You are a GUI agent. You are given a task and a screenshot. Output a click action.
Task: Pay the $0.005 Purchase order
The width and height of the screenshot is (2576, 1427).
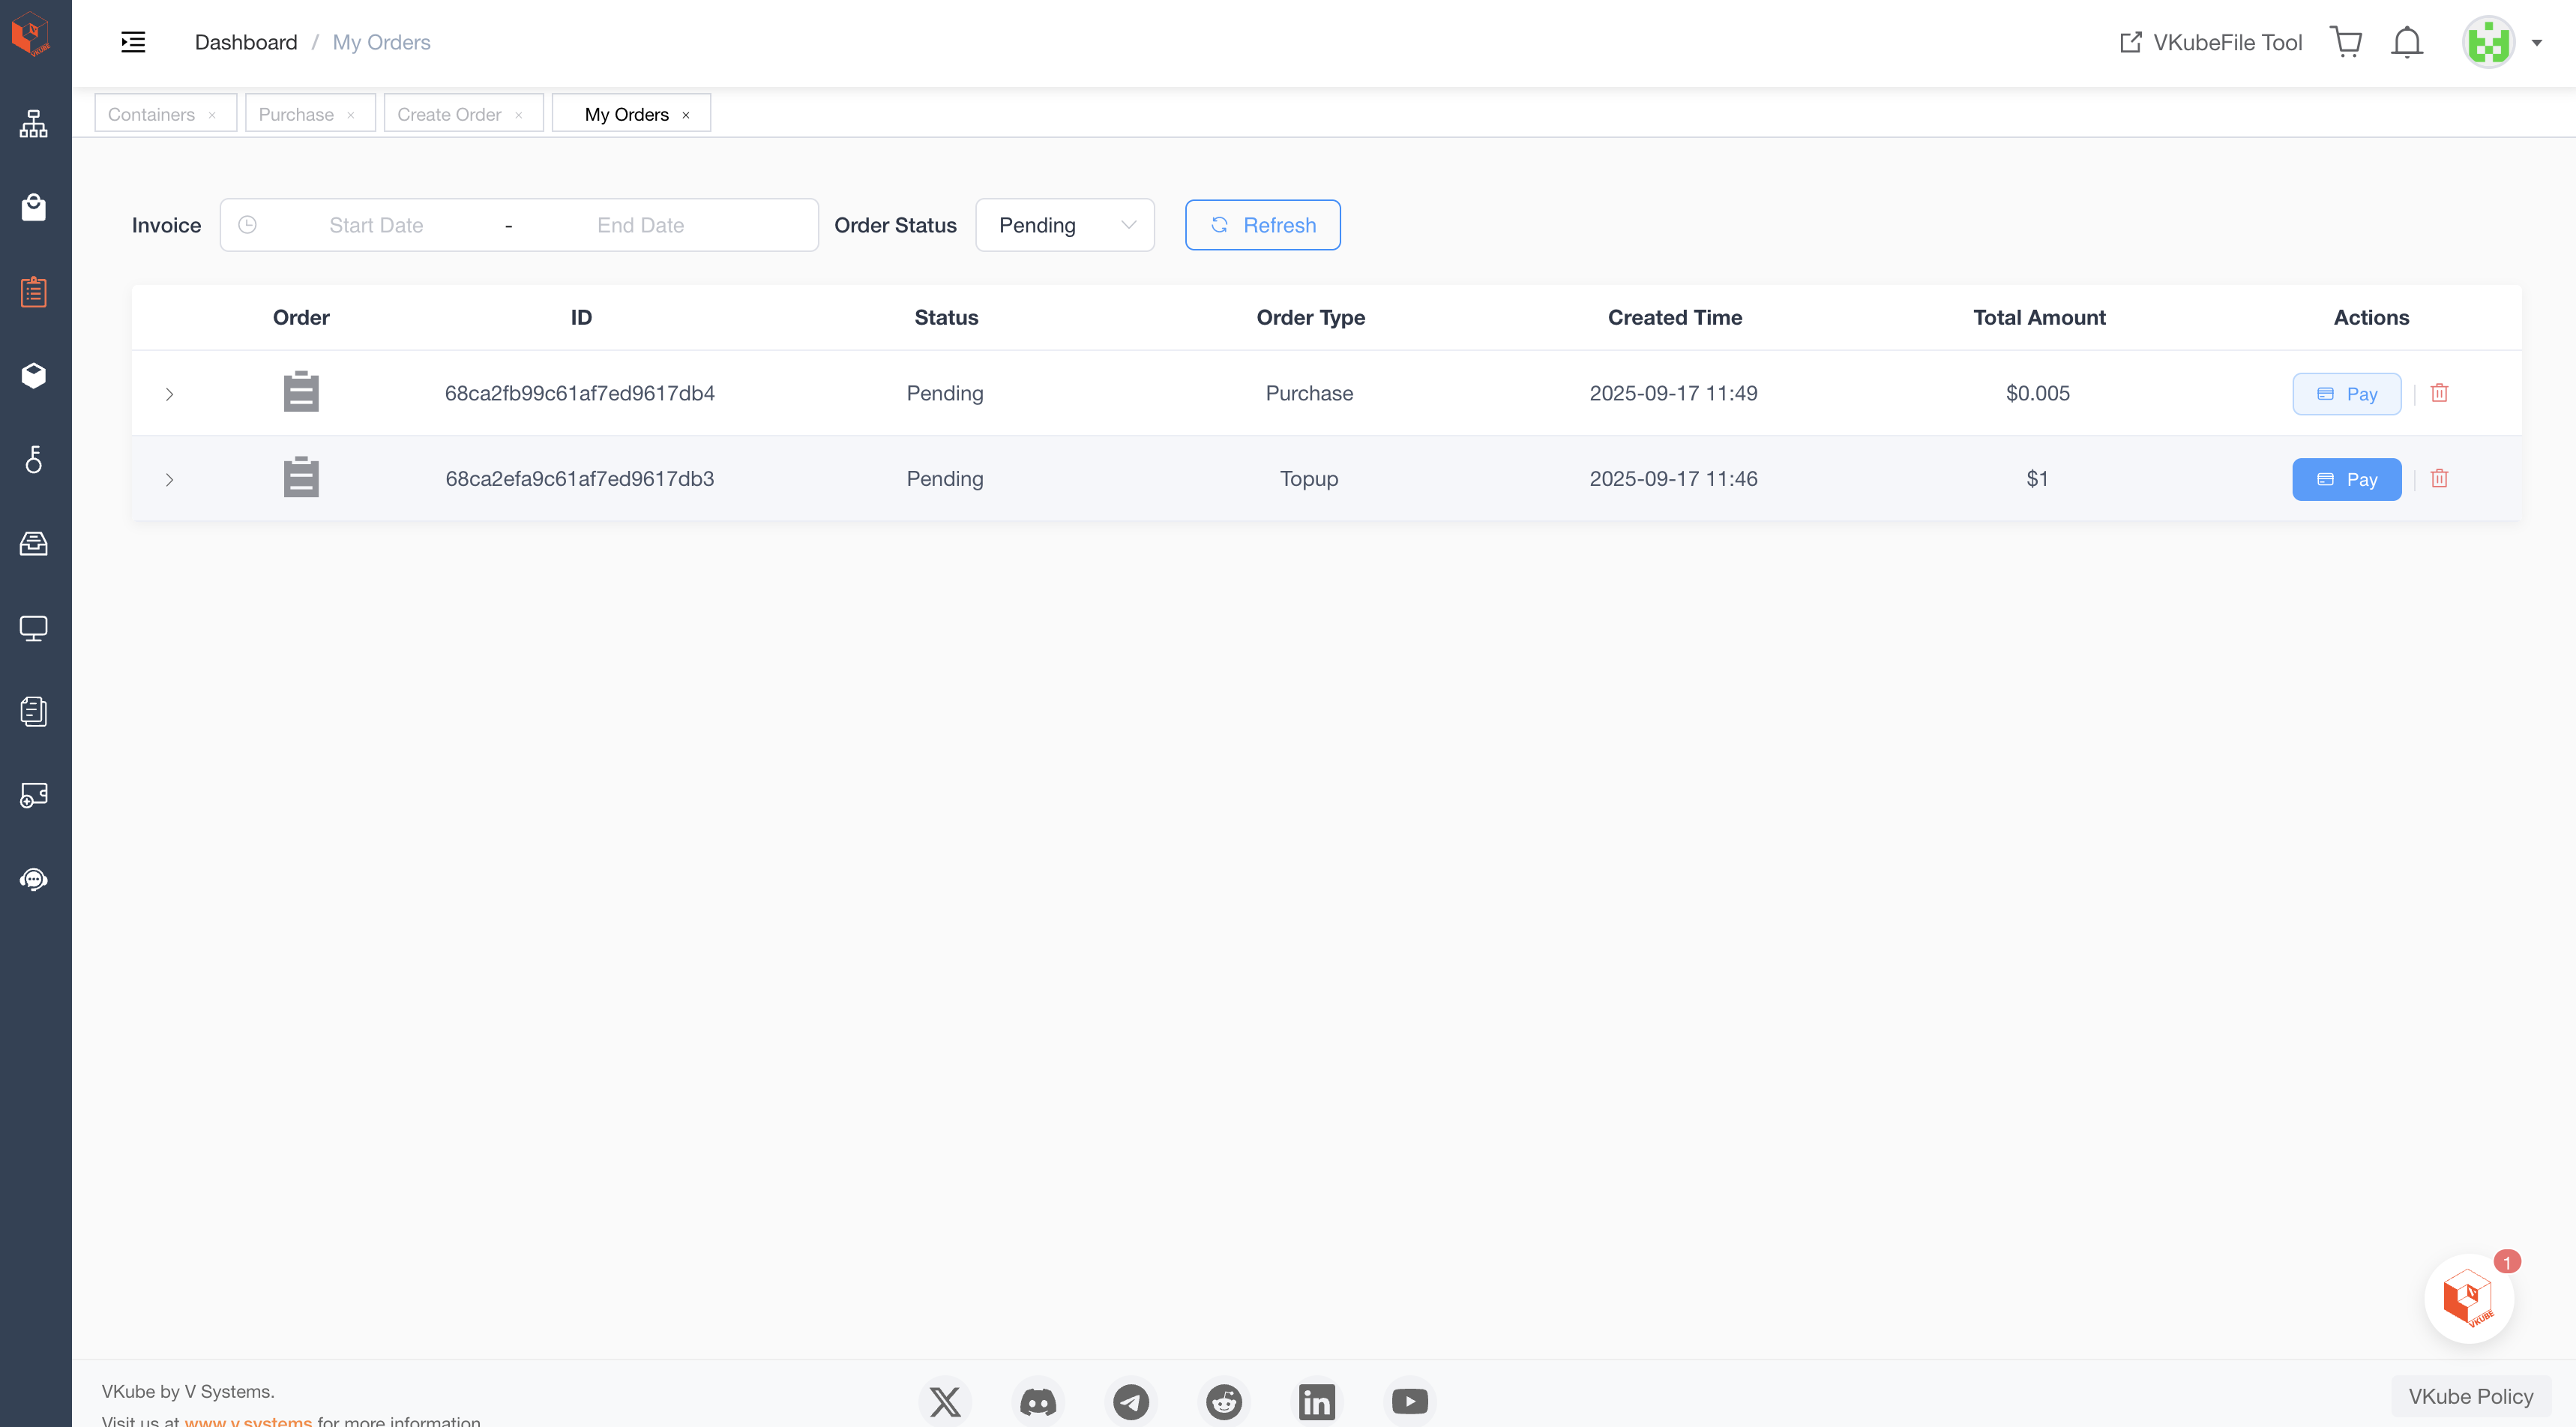(x=2346, y=394)
